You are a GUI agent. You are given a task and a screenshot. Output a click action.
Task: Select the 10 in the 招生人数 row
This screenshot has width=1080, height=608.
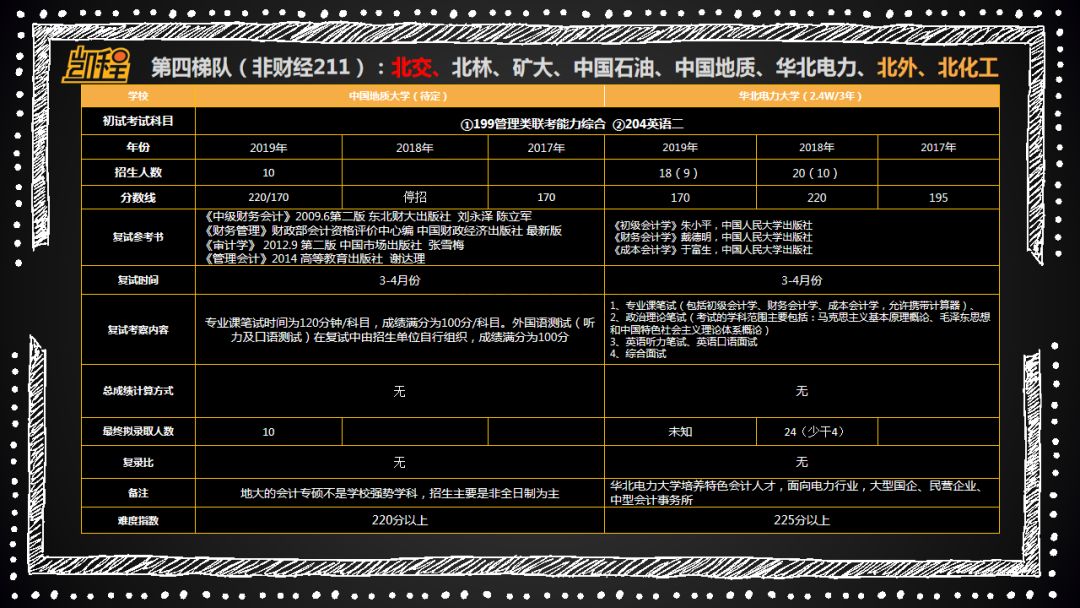269,173
